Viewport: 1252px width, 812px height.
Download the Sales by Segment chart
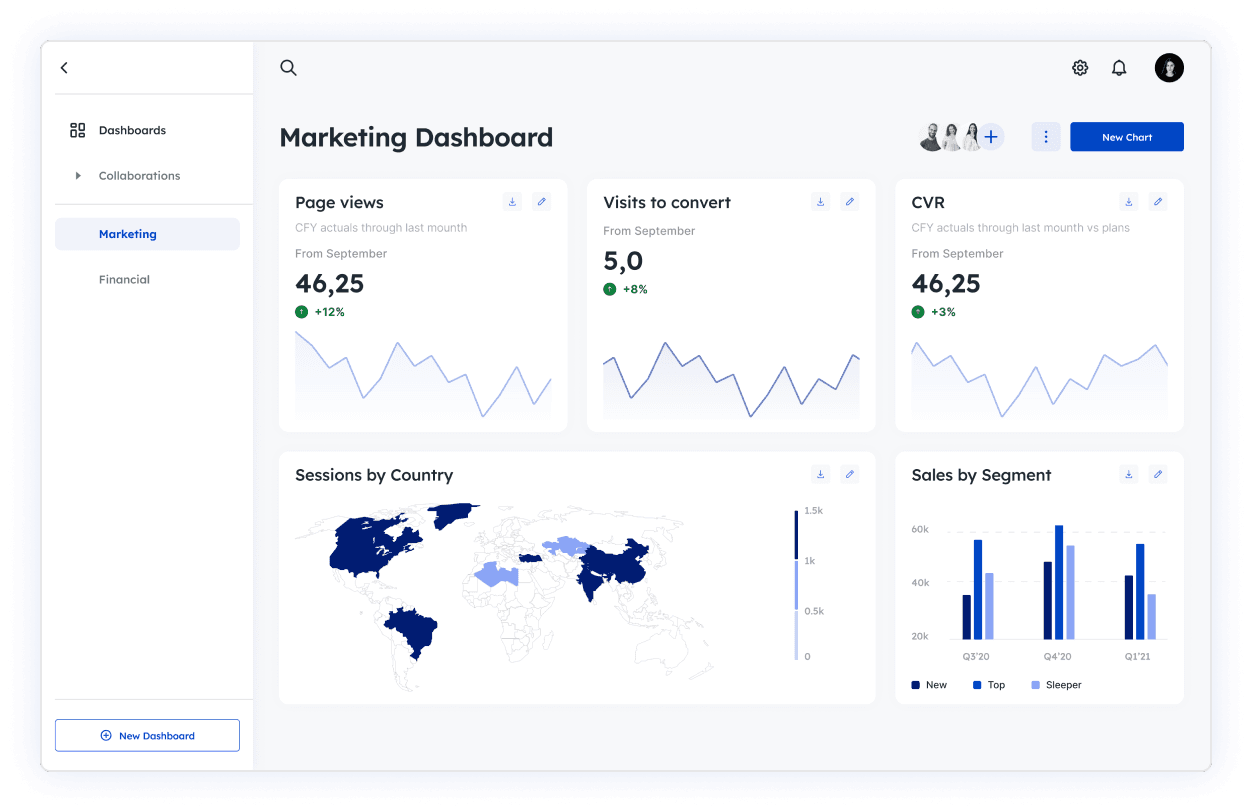point(1128,474)
